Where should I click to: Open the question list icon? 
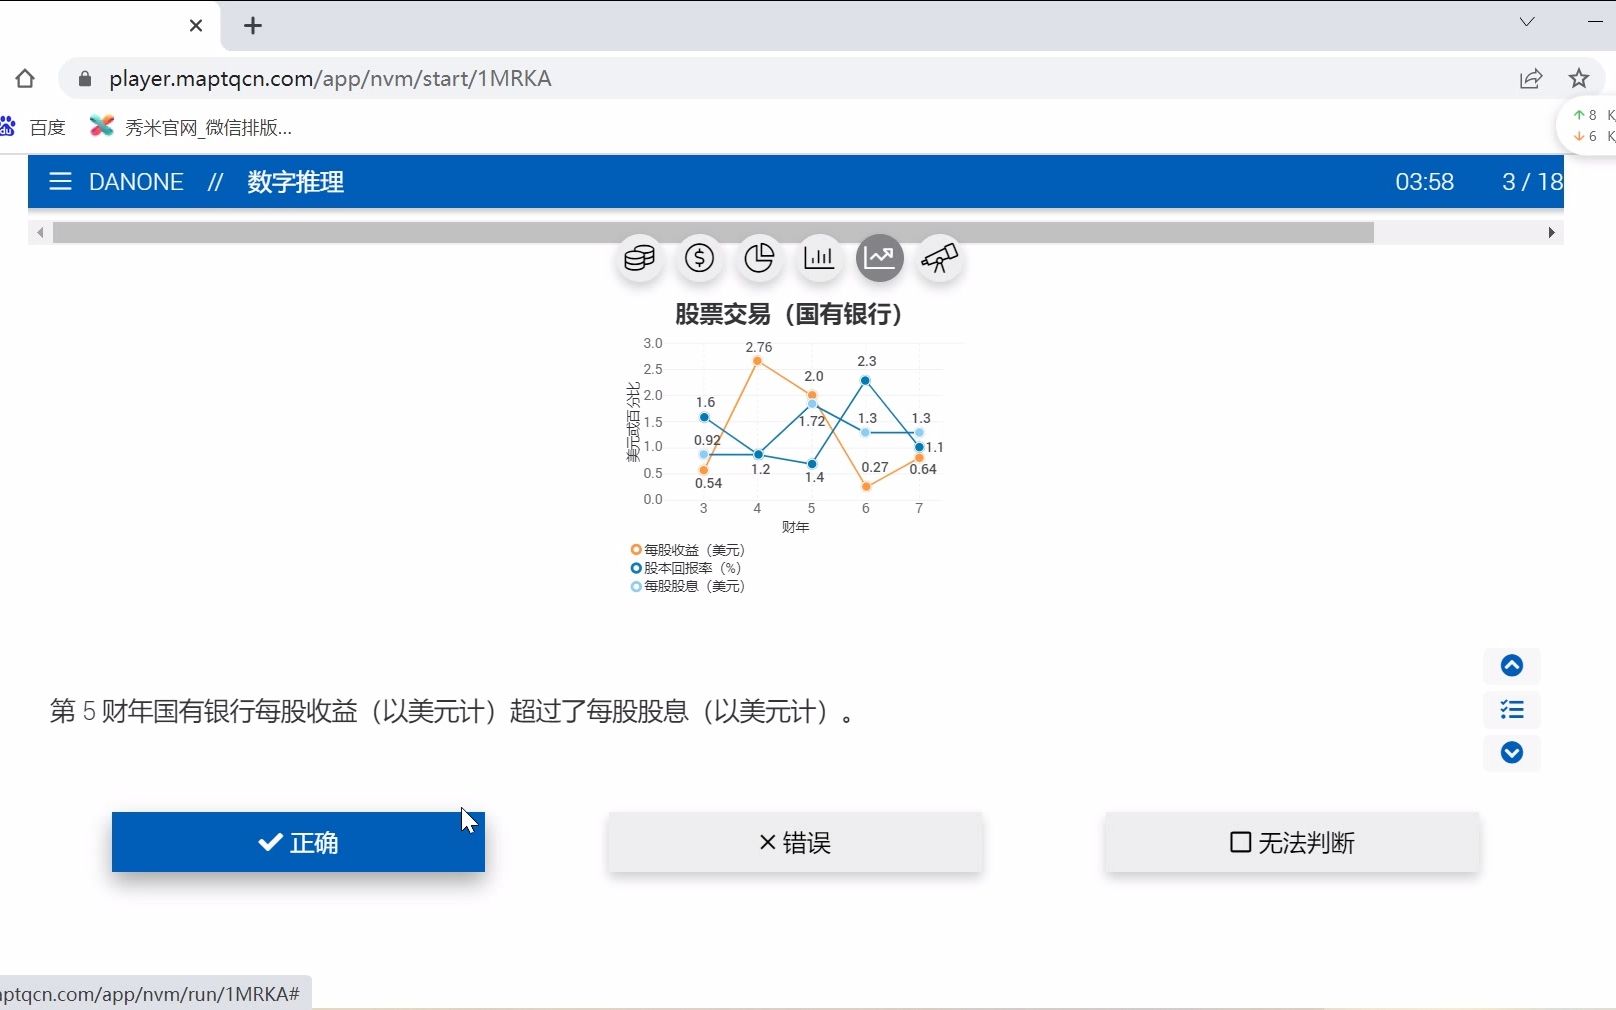(1512, 710)
